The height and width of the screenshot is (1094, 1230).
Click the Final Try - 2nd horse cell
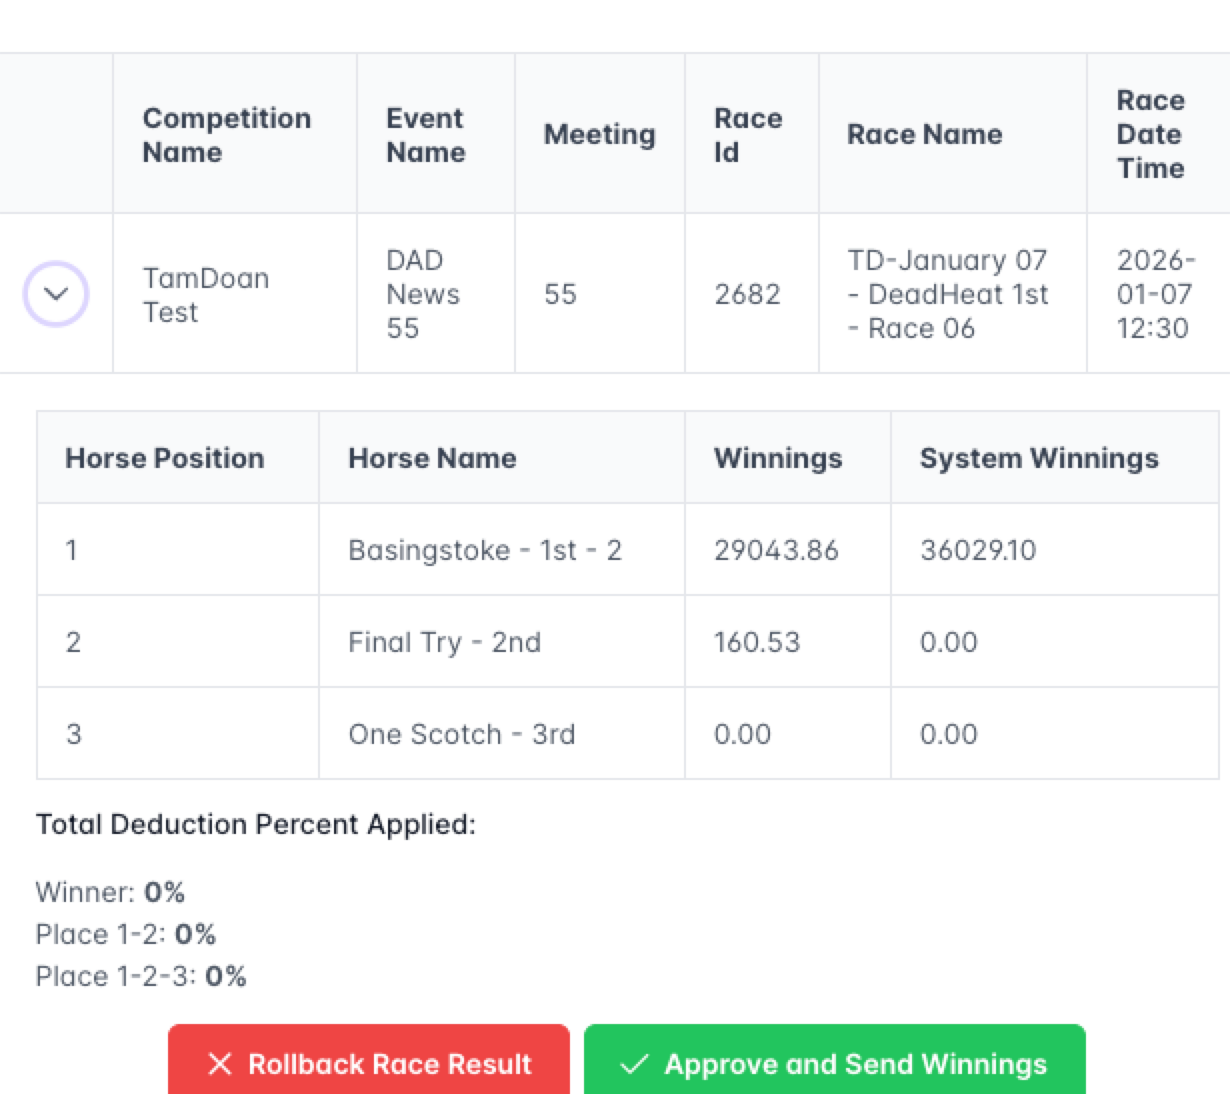tap(444, 642)
